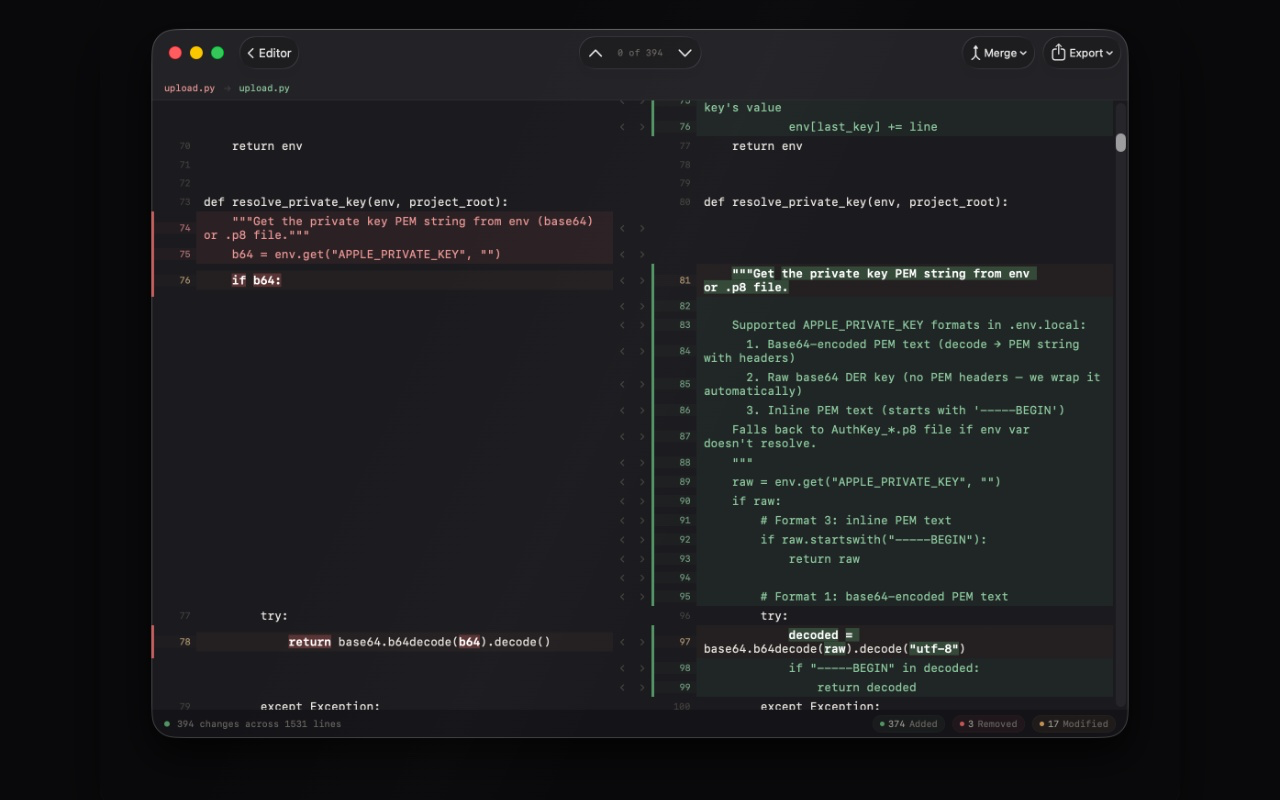The image size is (1280, 800).
Task: Click the left-pointing gutter arrow on right line 81
Action: click(x=622, y=280)
